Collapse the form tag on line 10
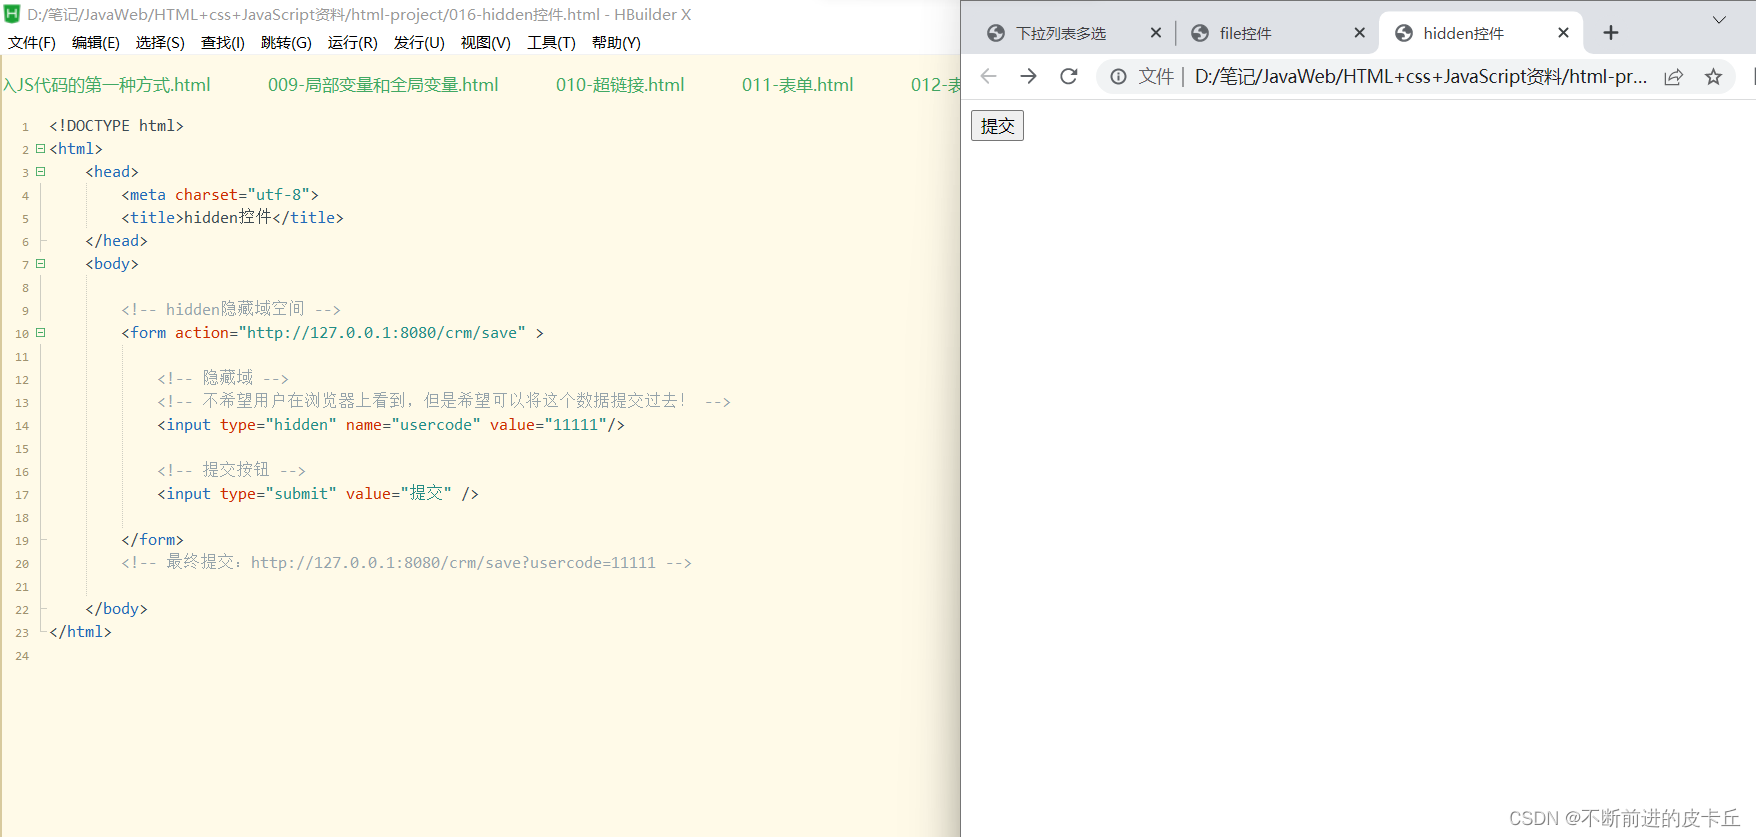Viewport: 1756px width, 837px height. click(41, 332)
